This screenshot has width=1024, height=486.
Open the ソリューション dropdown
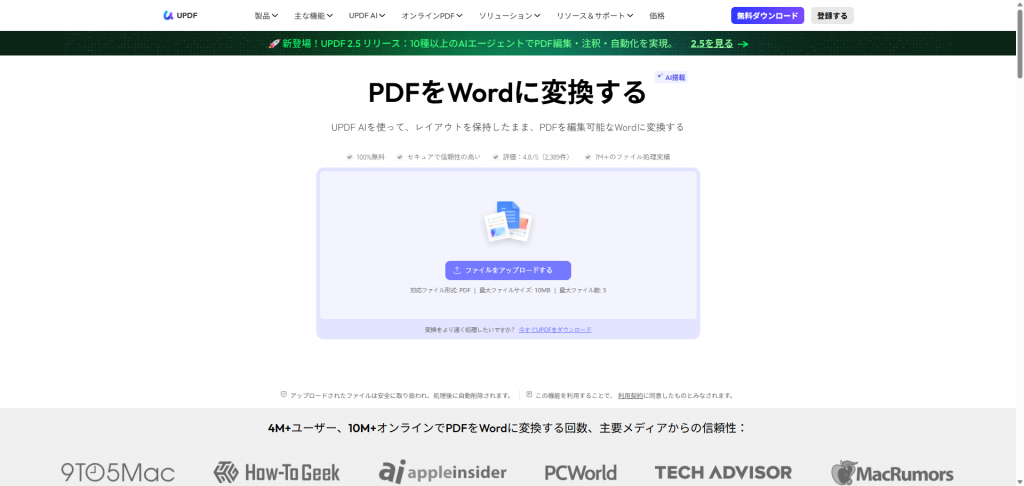[x=509, y=16]
